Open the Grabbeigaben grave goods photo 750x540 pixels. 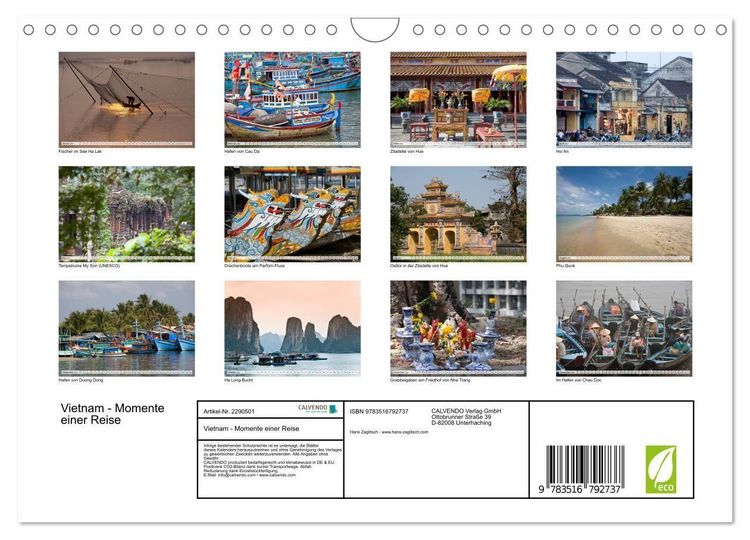458,328
